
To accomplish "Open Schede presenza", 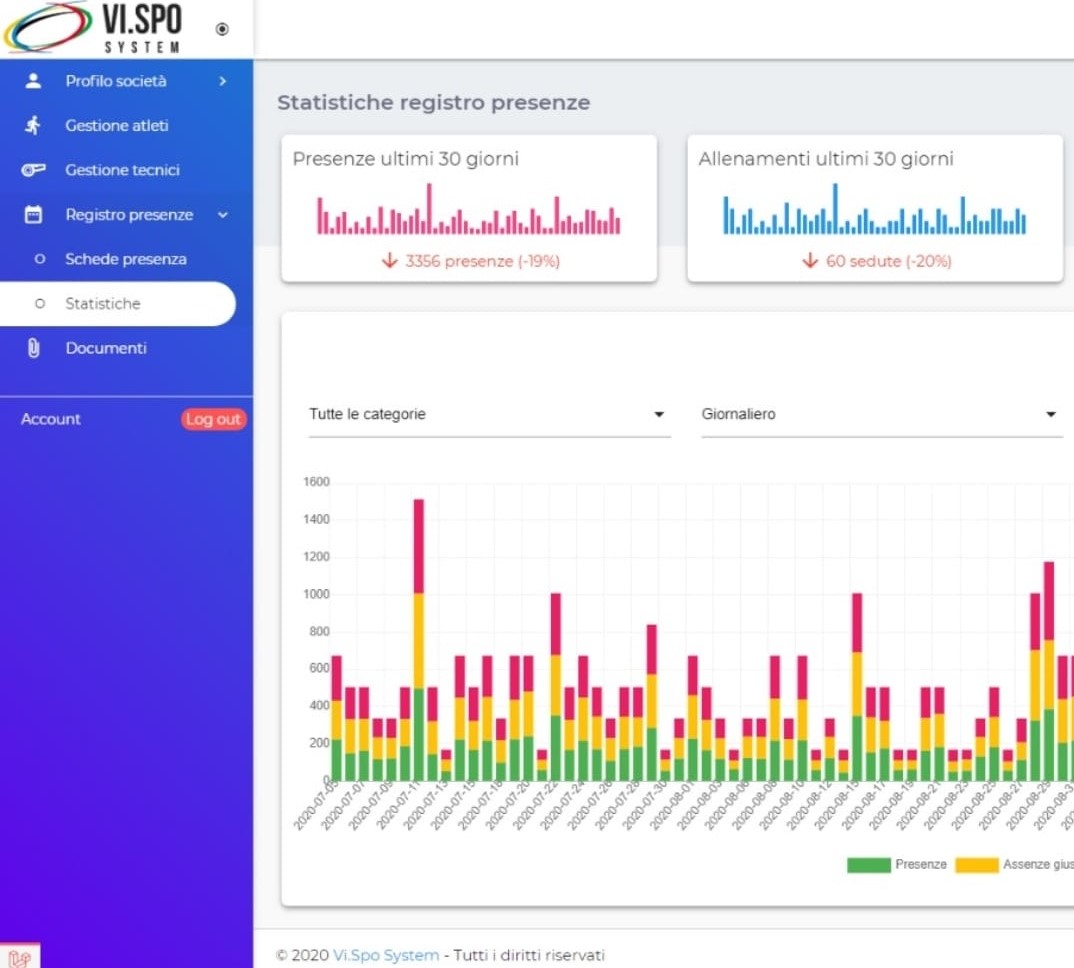I will [126, 259].
